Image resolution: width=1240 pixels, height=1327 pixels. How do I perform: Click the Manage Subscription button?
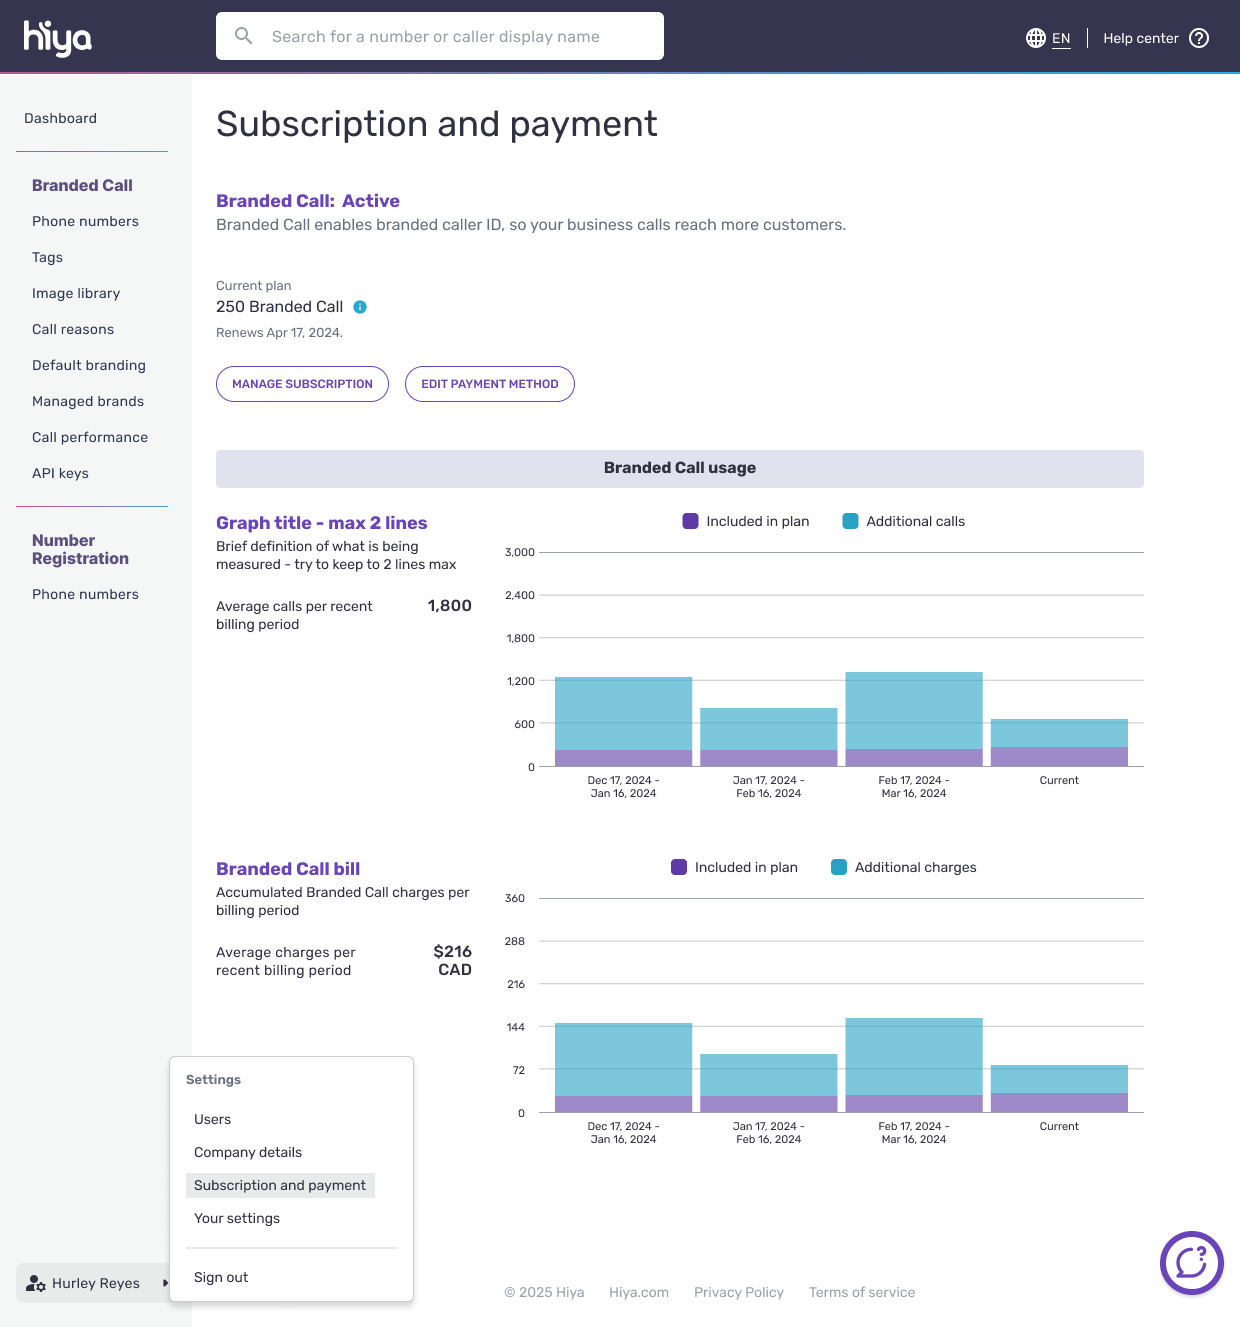[302, 384]
